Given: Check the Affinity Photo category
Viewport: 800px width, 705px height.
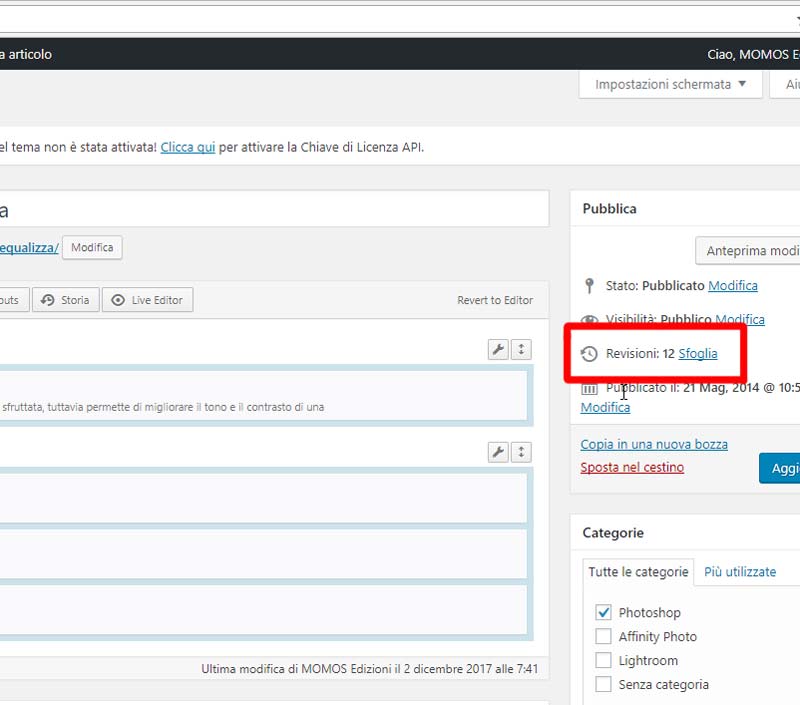Looking at the screenshot, I should tap(603, 636).
